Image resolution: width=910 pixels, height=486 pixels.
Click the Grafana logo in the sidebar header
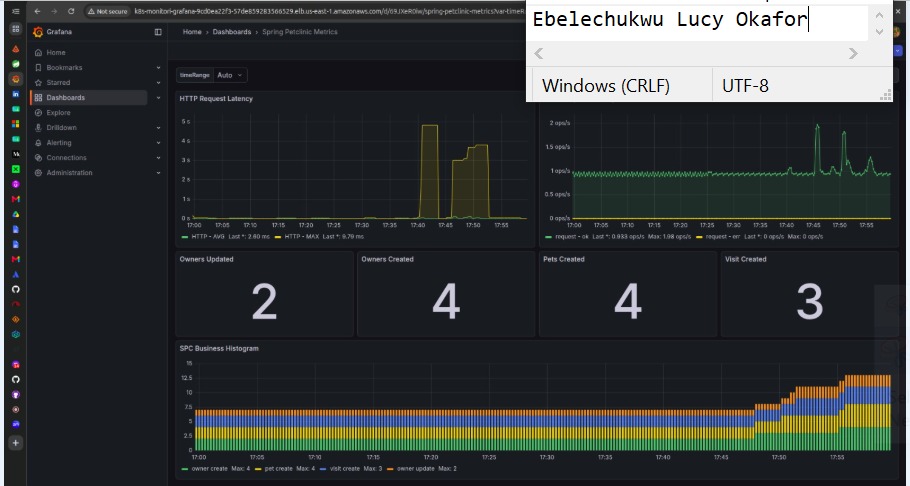click(38, 32)
